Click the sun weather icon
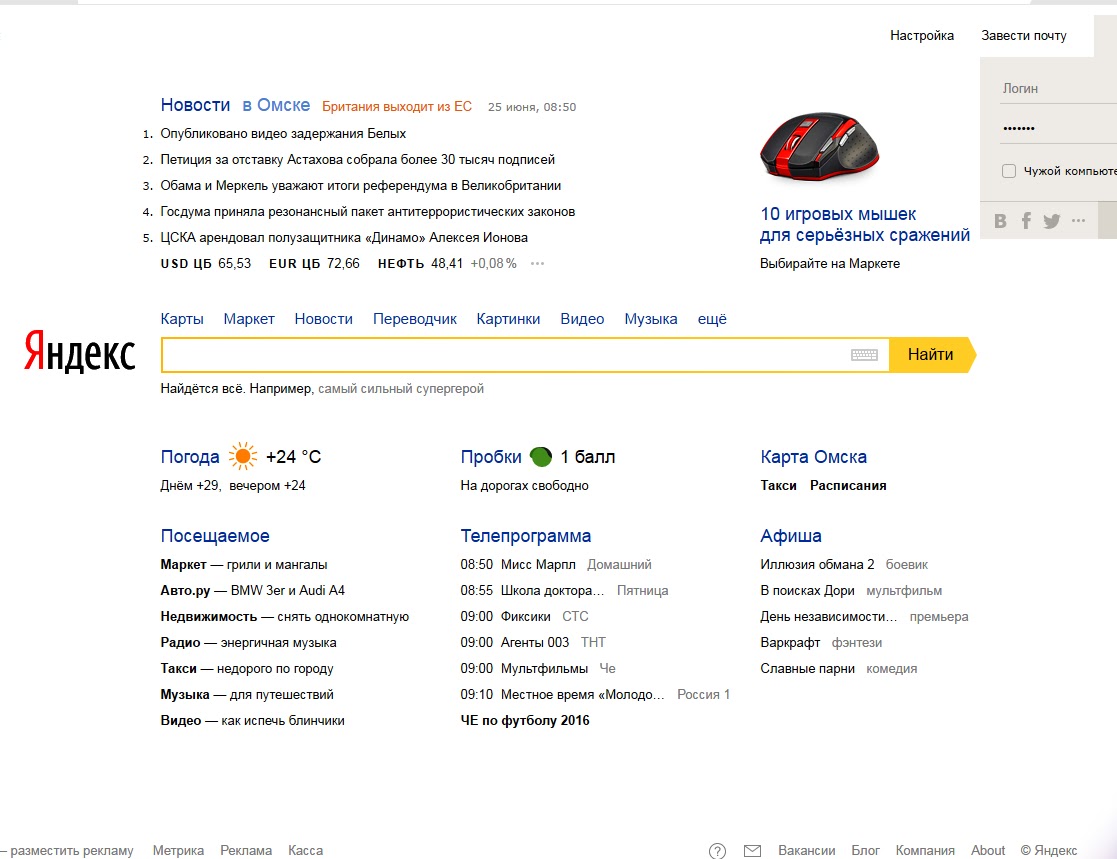Image resolution: width=1117 pixels, height=859 pixels. coord(242,456)
